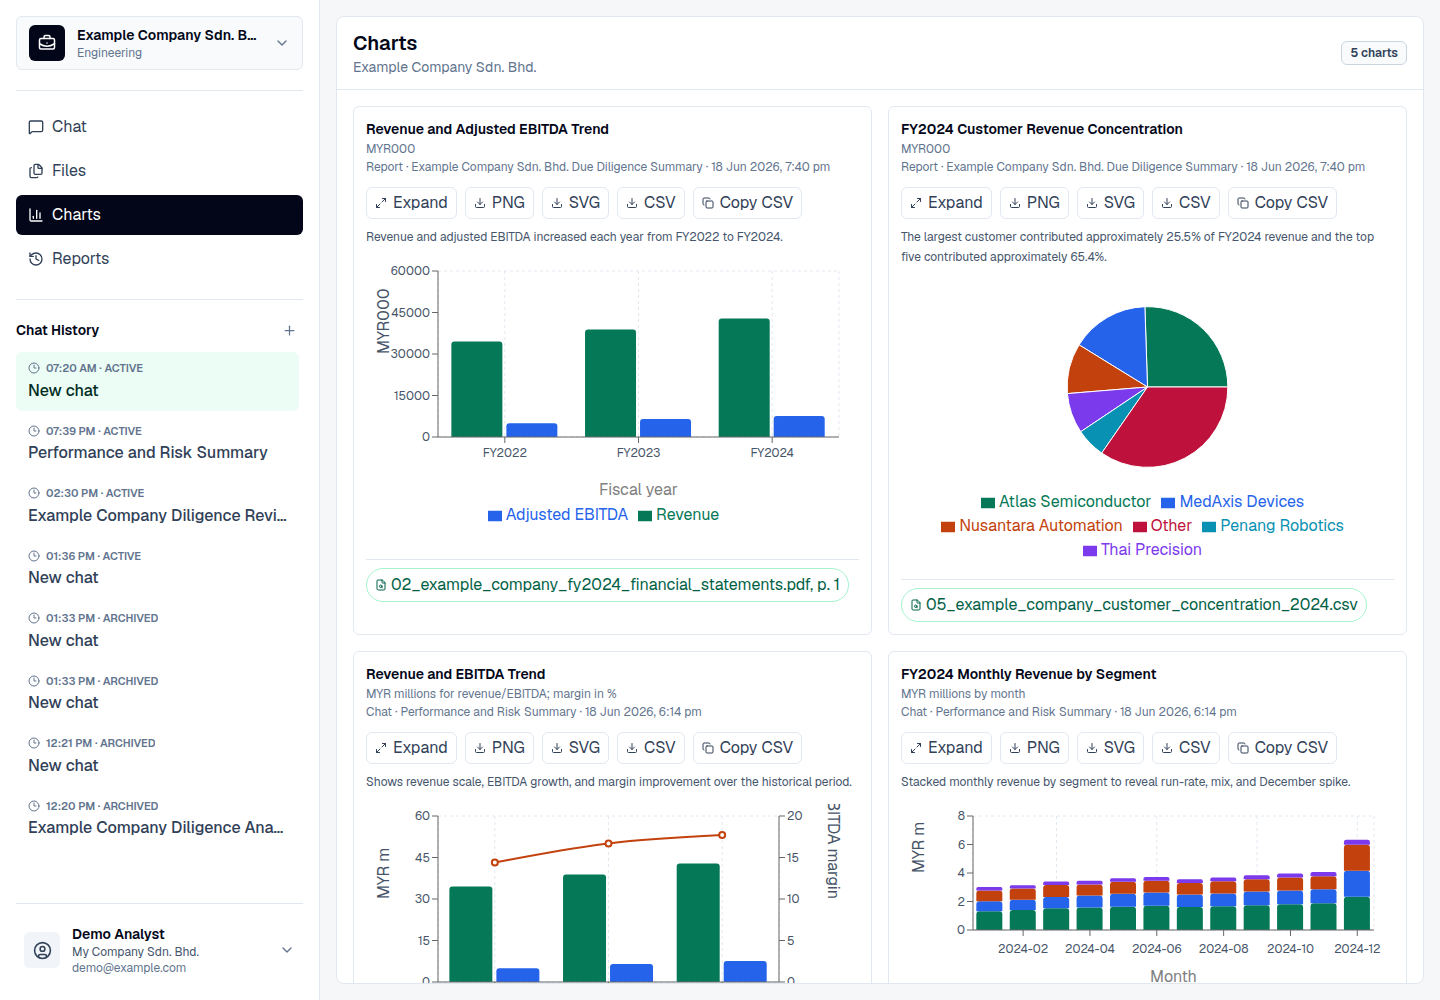Go to the Reports page

(159, 259)
